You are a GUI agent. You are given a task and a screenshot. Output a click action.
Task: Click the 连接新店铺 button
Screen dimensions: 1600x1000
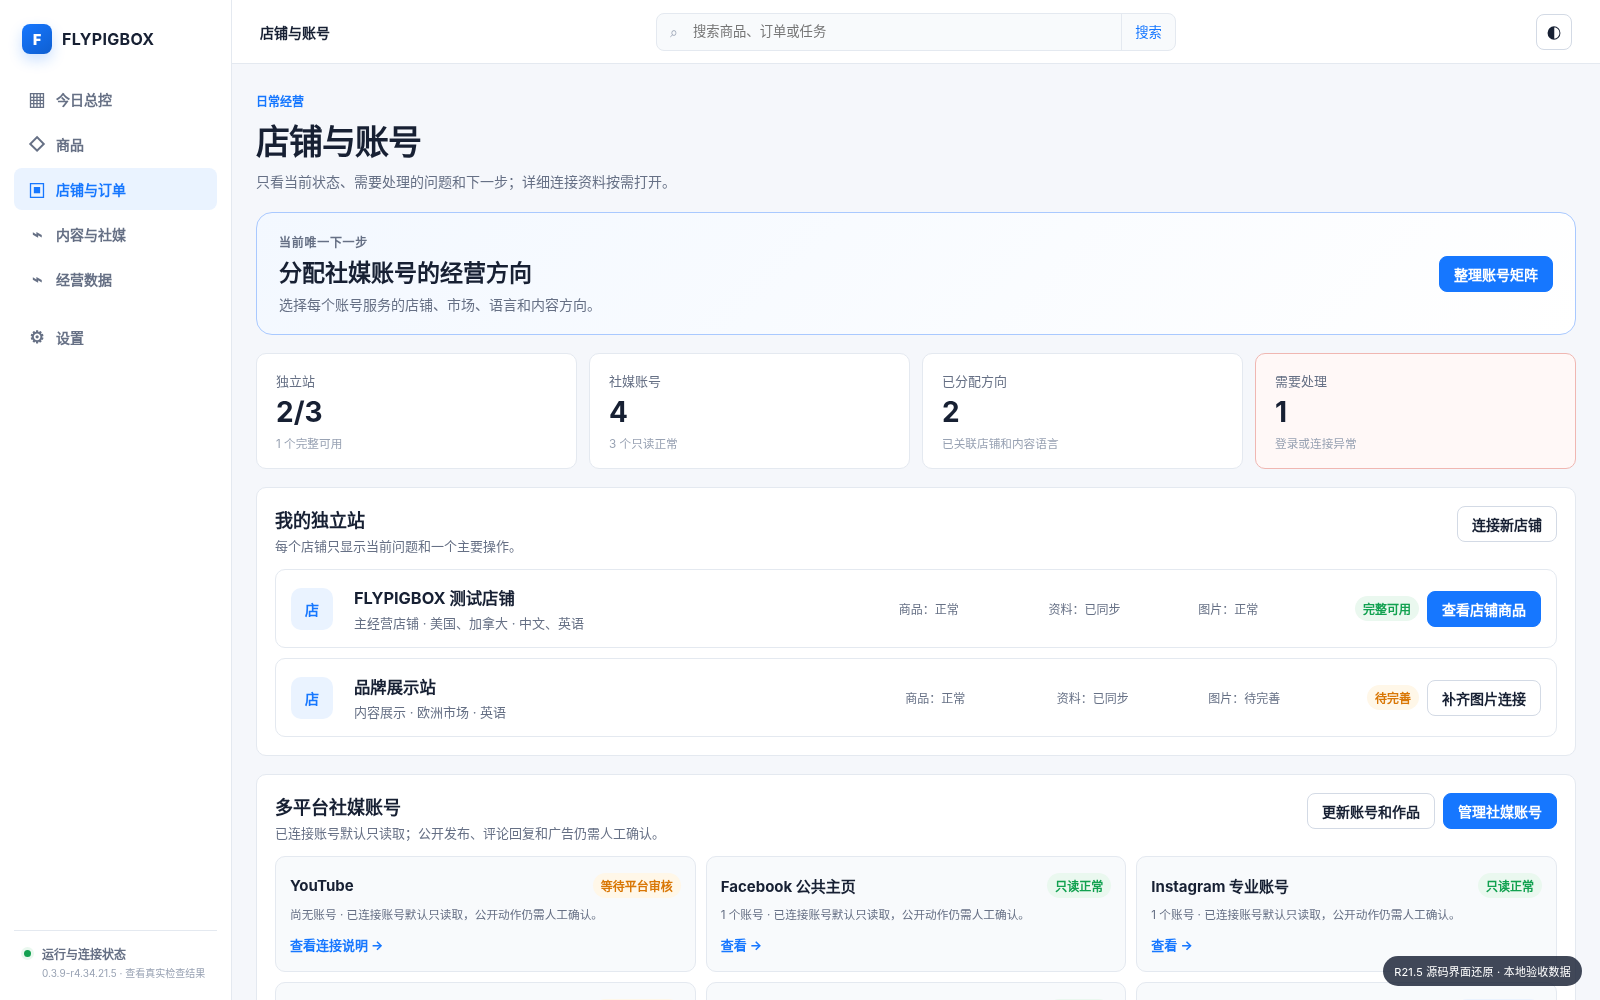tap(1507, 524)
